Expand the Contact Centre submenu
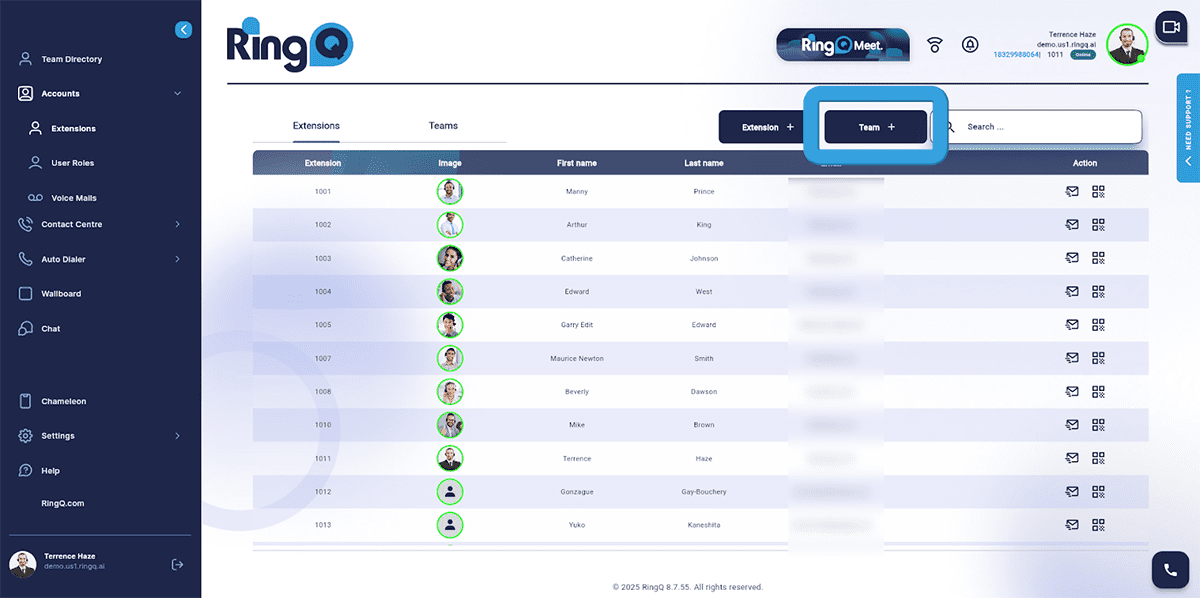Image resolution: width=1200 pixels, height=598 pixels. pos(177,225)
